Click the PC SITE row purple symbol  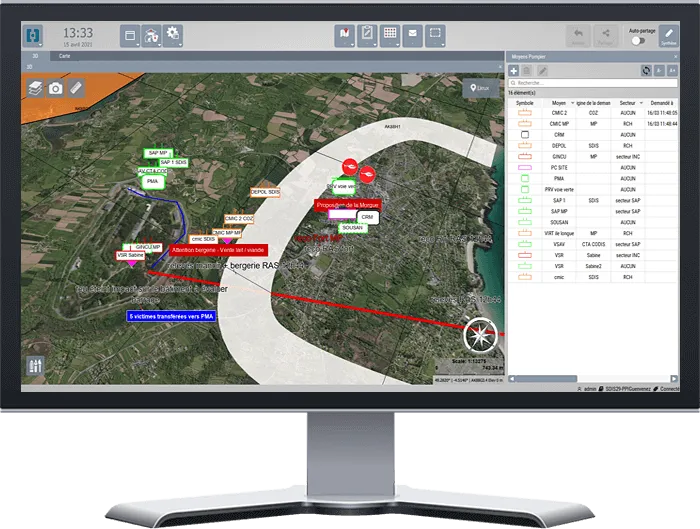(525, 168)
